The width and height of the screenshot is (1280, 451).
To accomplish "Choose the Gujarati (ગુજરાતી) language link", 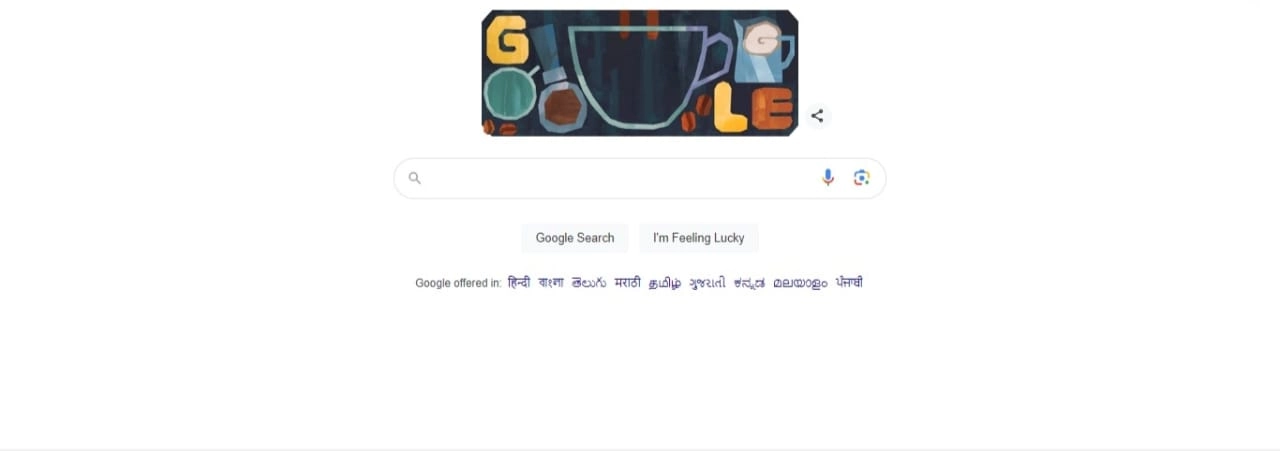I will click(708, 283).
